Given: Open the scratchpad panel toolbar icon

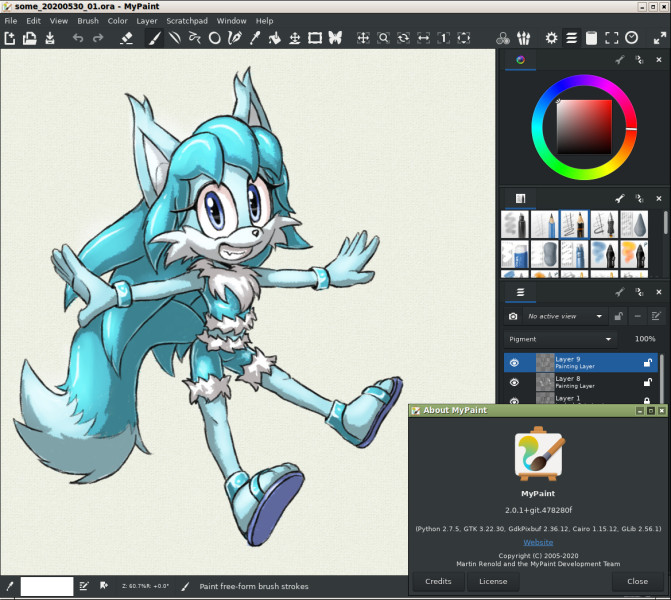Looking at the screenshot, I should coord(591,38).
